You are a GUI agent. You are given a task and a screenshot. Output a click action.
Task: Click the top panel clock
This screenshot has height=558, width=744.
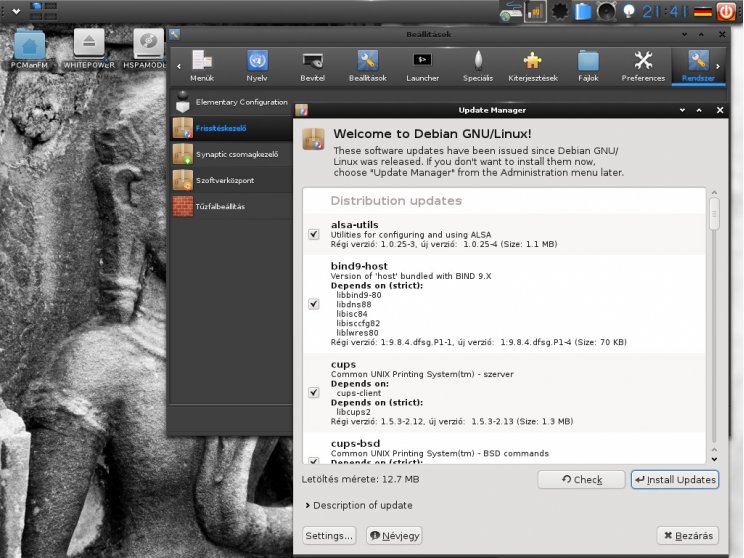(664, 11)
